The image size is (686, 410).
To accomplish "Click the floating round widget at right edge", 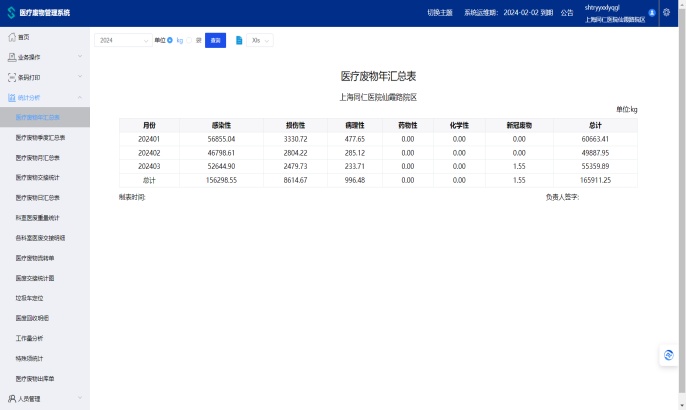I will [669, 354].
